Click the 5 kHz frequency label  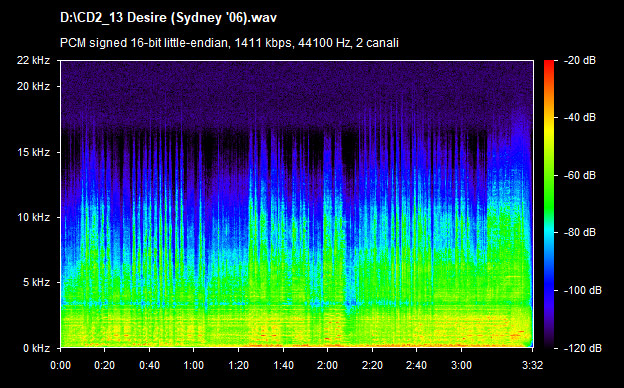coord(36,283)
